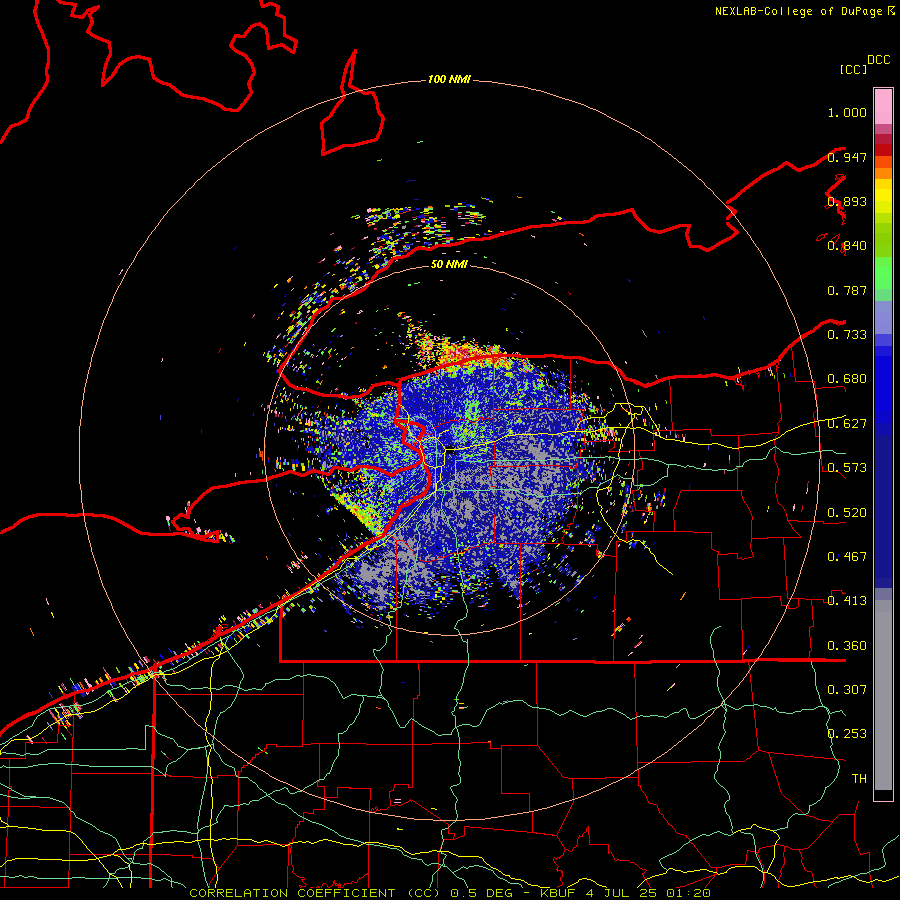Click the 01:20 timestamp text
Image resolution: width=900 pixels, height=900 pixels.
point(688,893)
